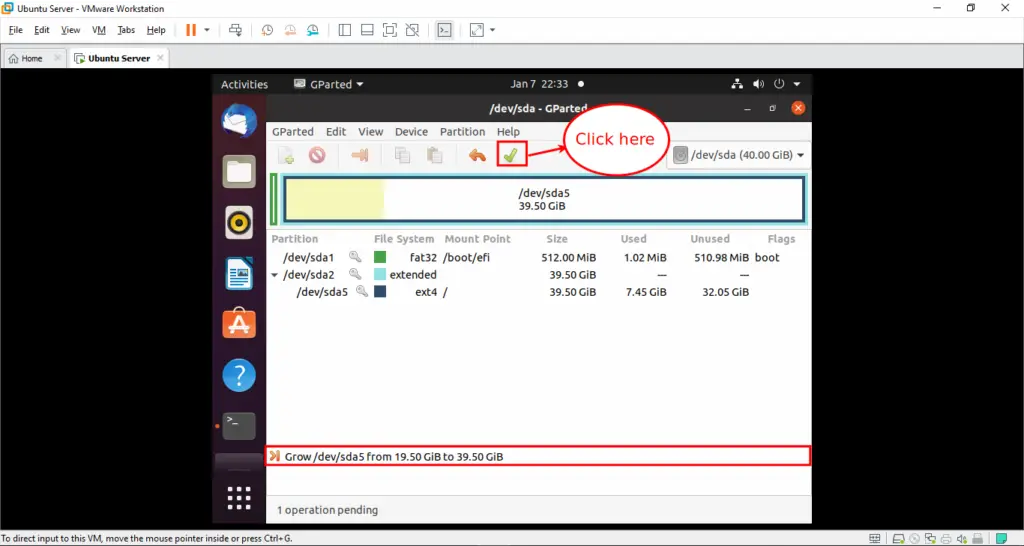1024x546 pixels.
Task: Open Ubuntu Software from the dock
Action: pos(239,323)
